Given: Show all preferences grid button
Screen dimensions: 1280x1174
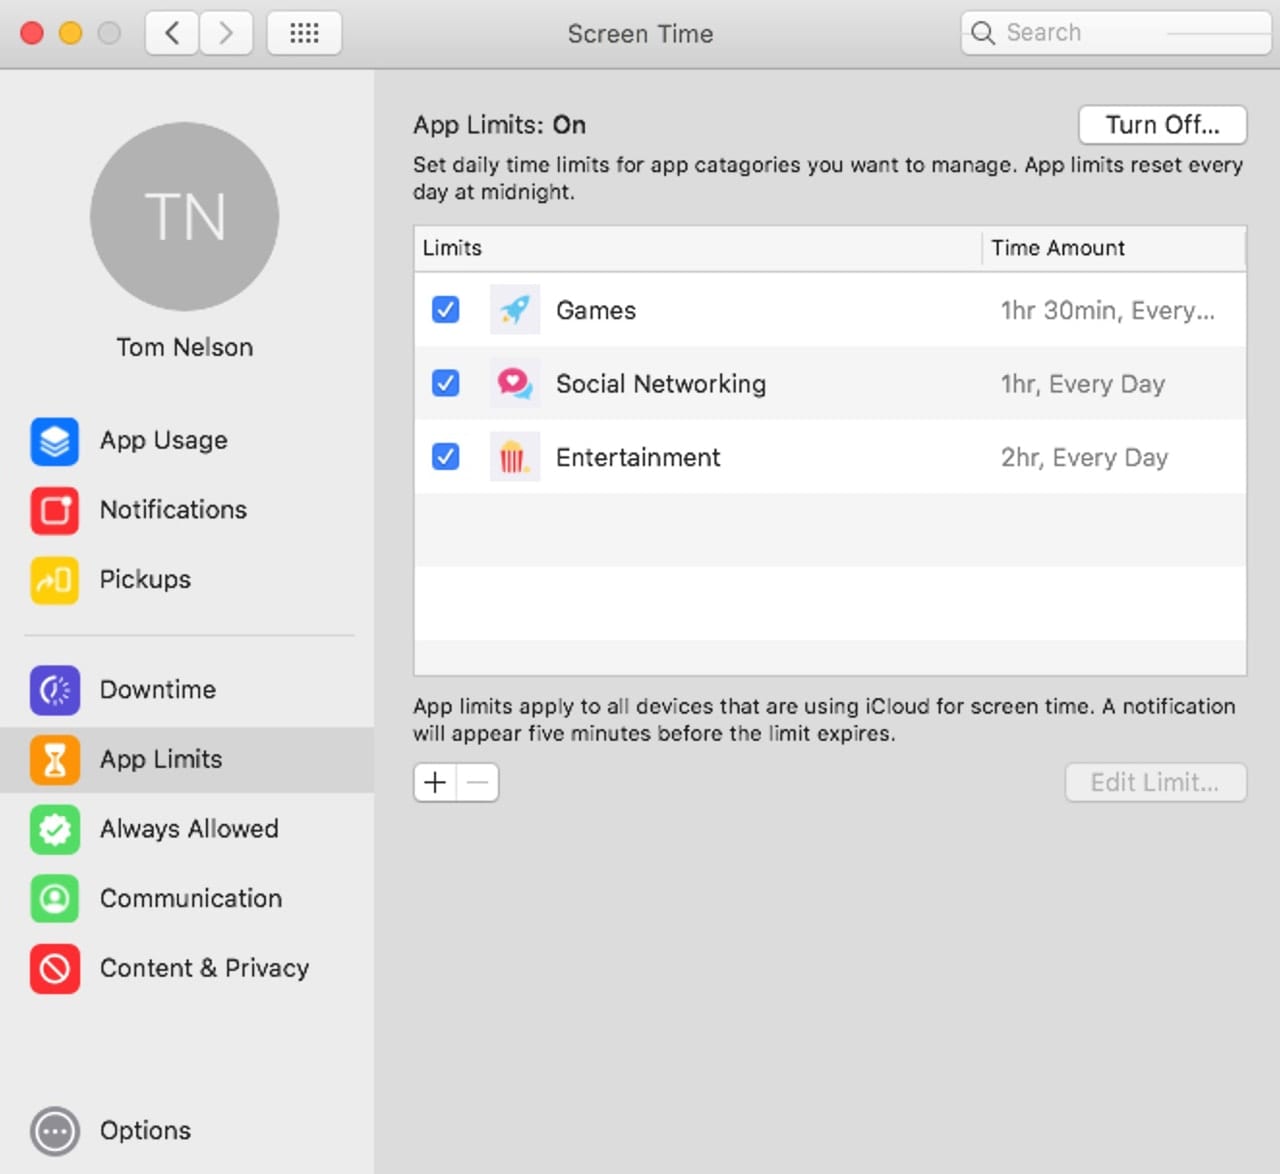Looking at the screenshot, I should pos(304,33).
